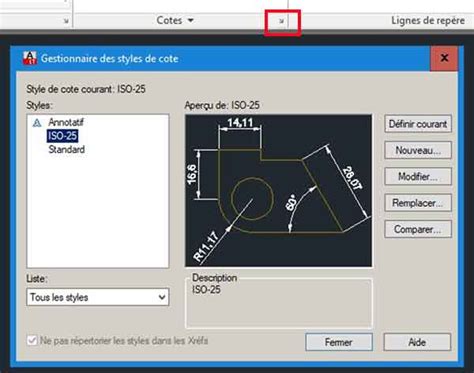Click the left panel's dialog launcher arrow
This screenshot has width=474, height=373.
(66, 21)
